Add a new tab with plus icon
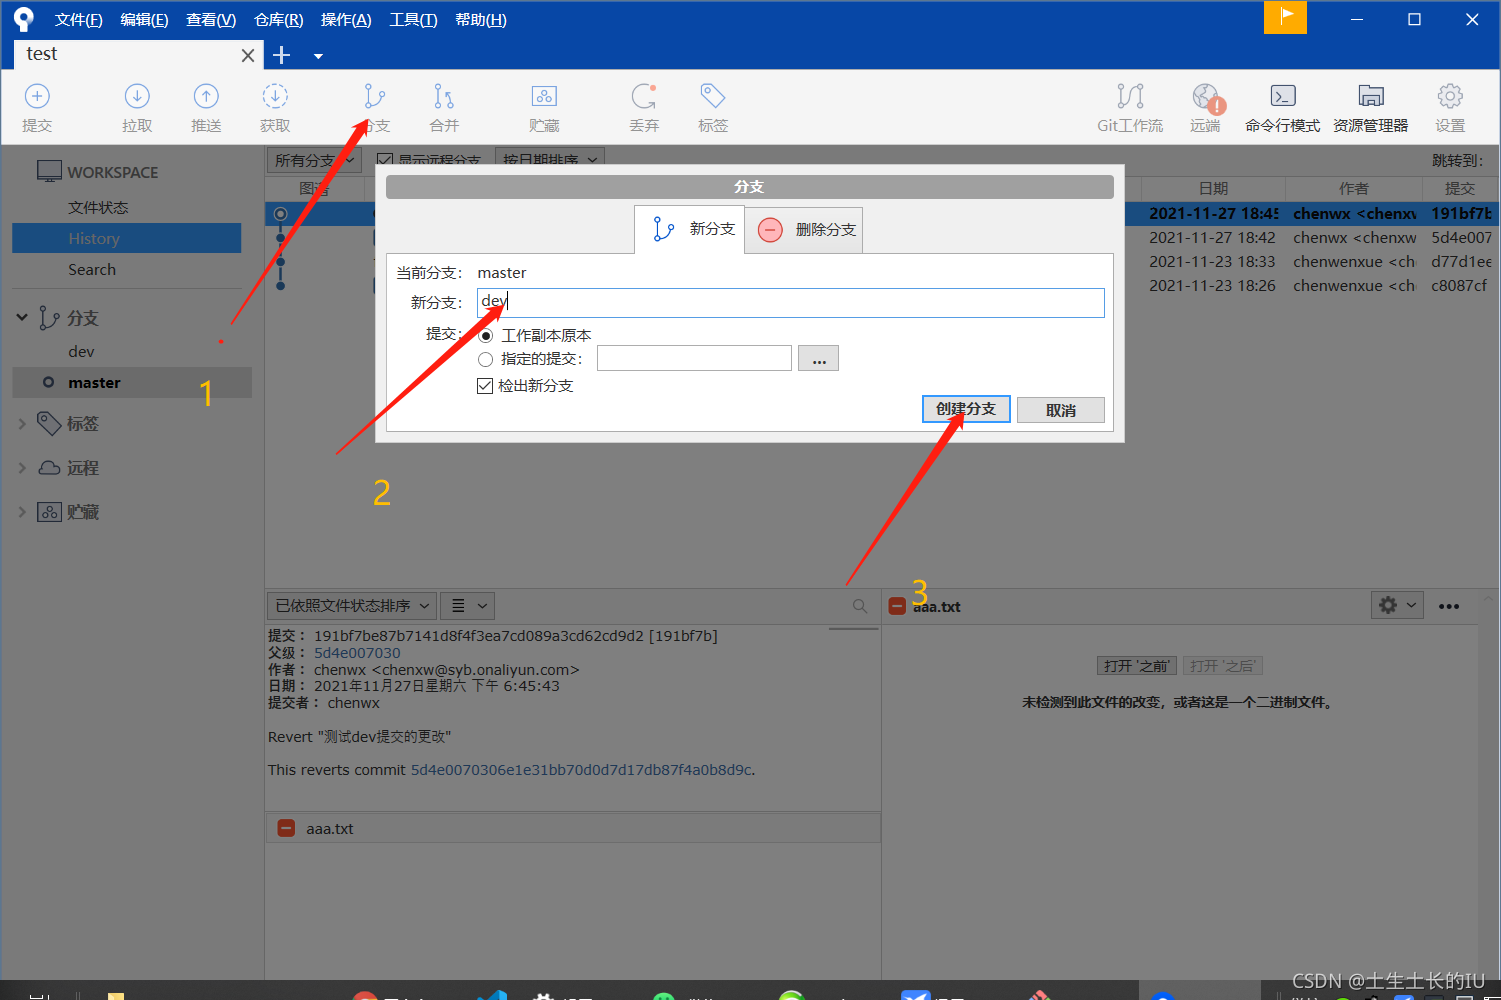The height and width of the screenshot is (1000, 1501). (282, 55)
